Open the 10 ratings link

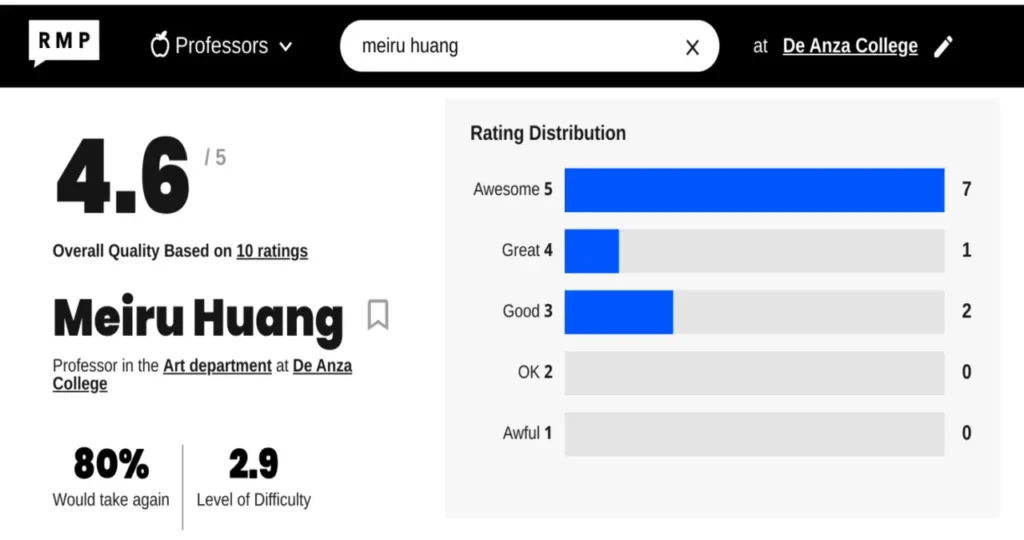[x=272, y=251]
